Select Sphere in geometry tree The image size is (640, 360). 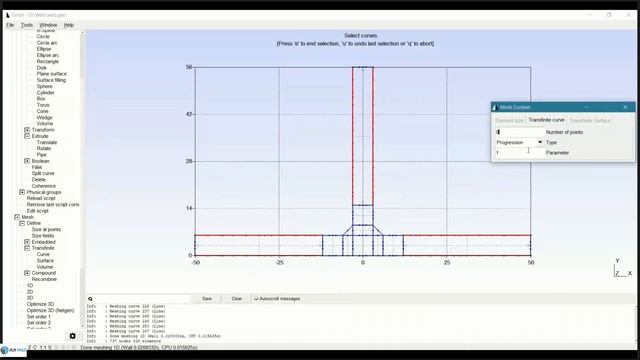[44, 87]
